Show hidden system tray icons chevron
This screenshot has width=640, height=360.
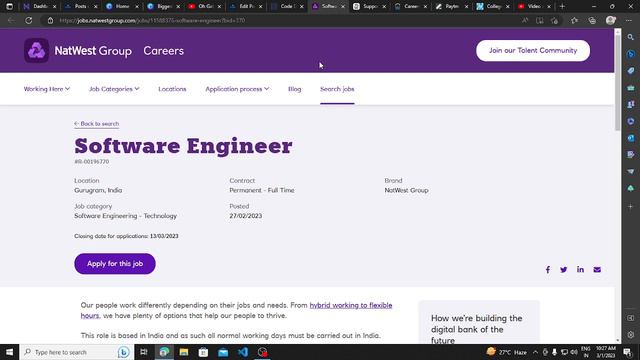click(535, 352)
